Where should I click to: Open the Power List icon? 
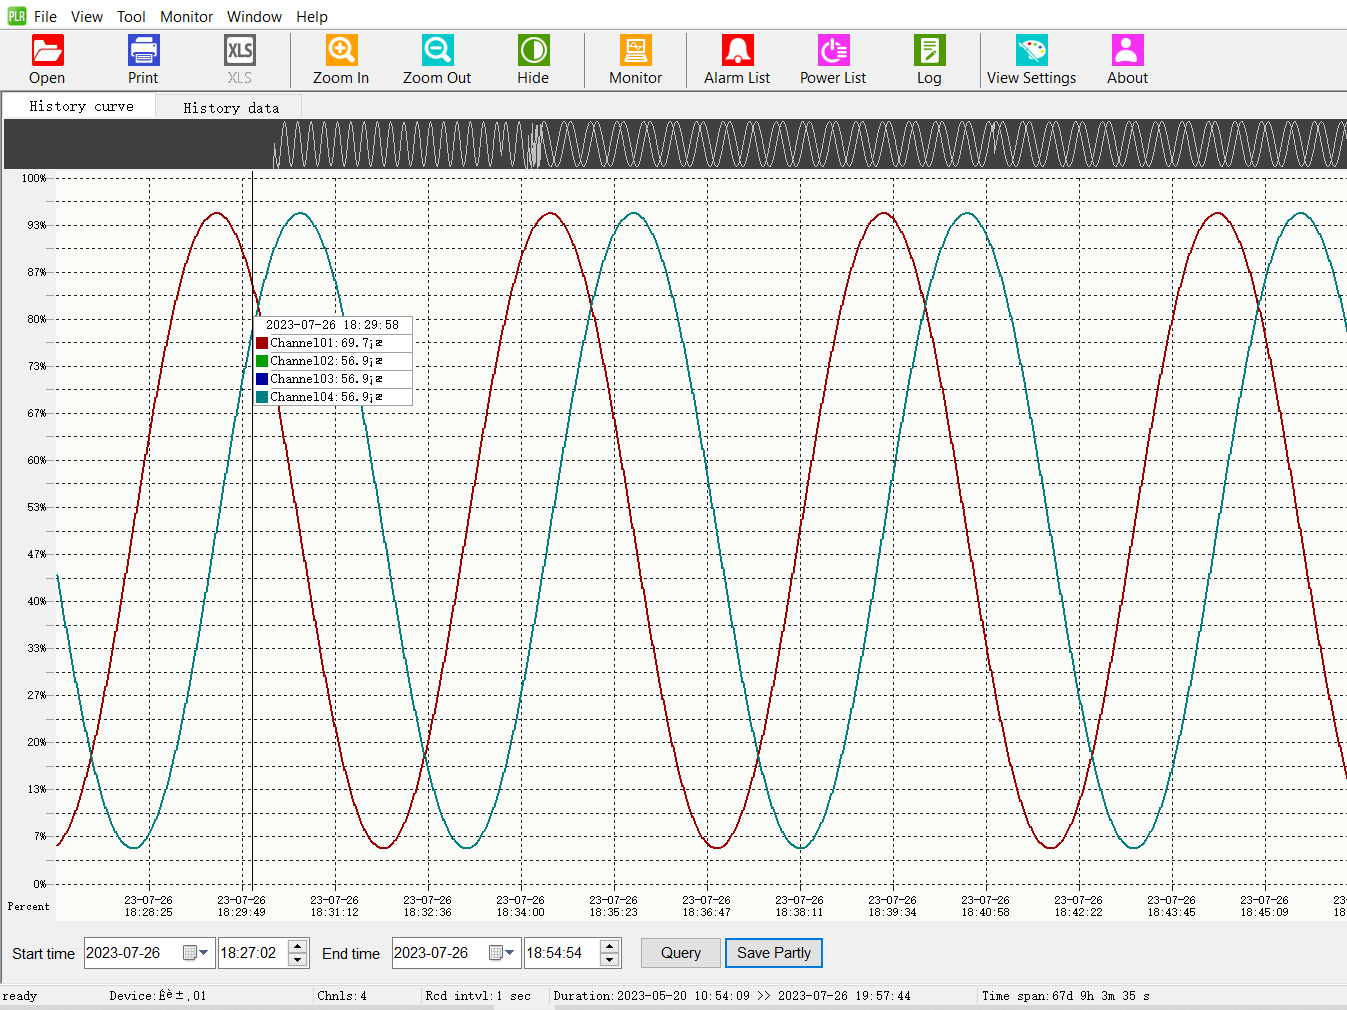point(833,51)
